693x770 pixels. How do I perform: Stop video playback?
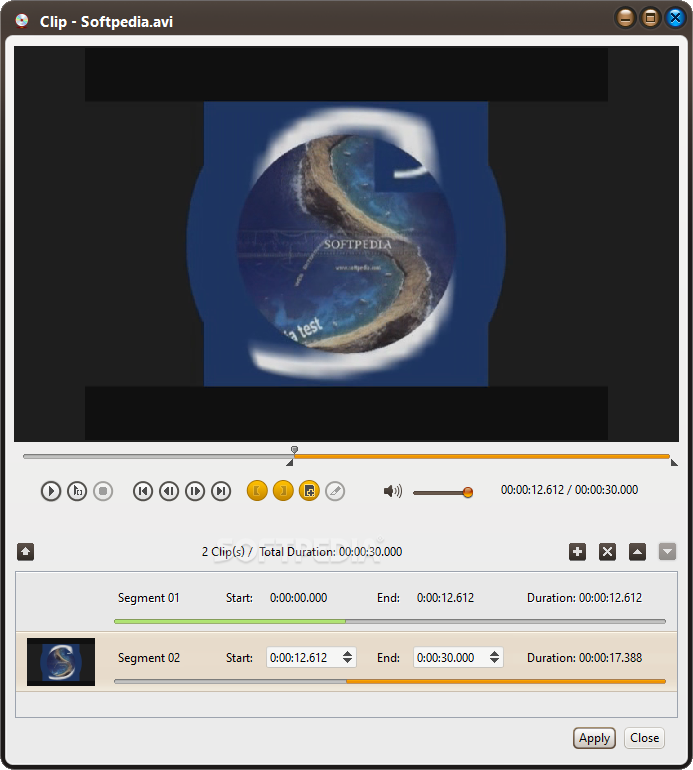(103, 491)
